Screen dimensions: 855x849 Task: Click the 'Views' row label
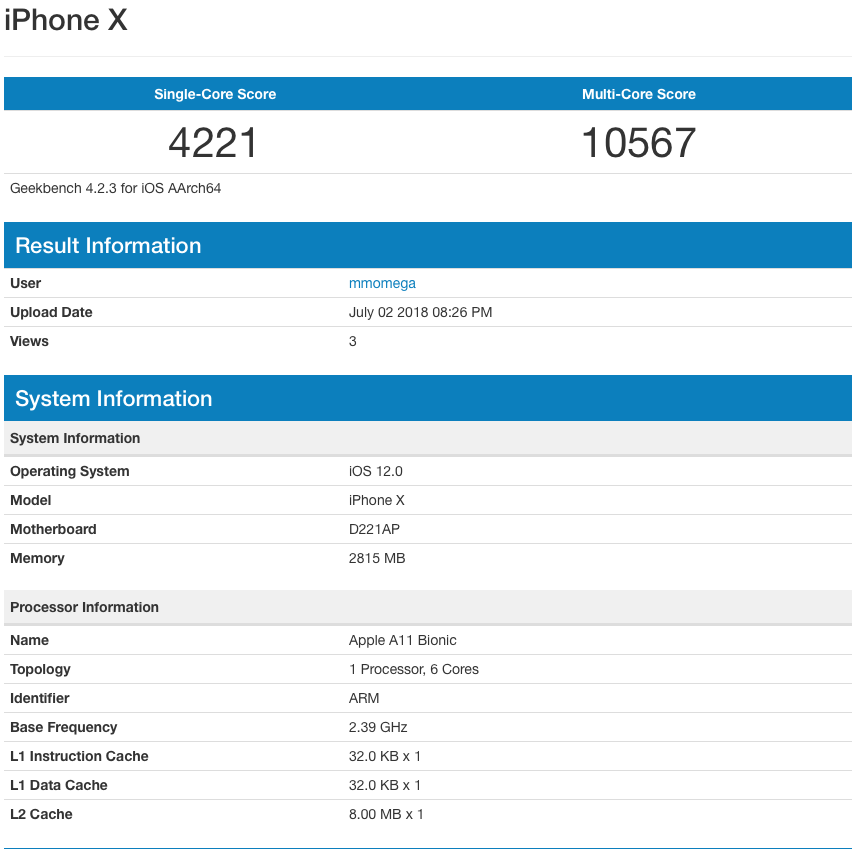[29, 341]
